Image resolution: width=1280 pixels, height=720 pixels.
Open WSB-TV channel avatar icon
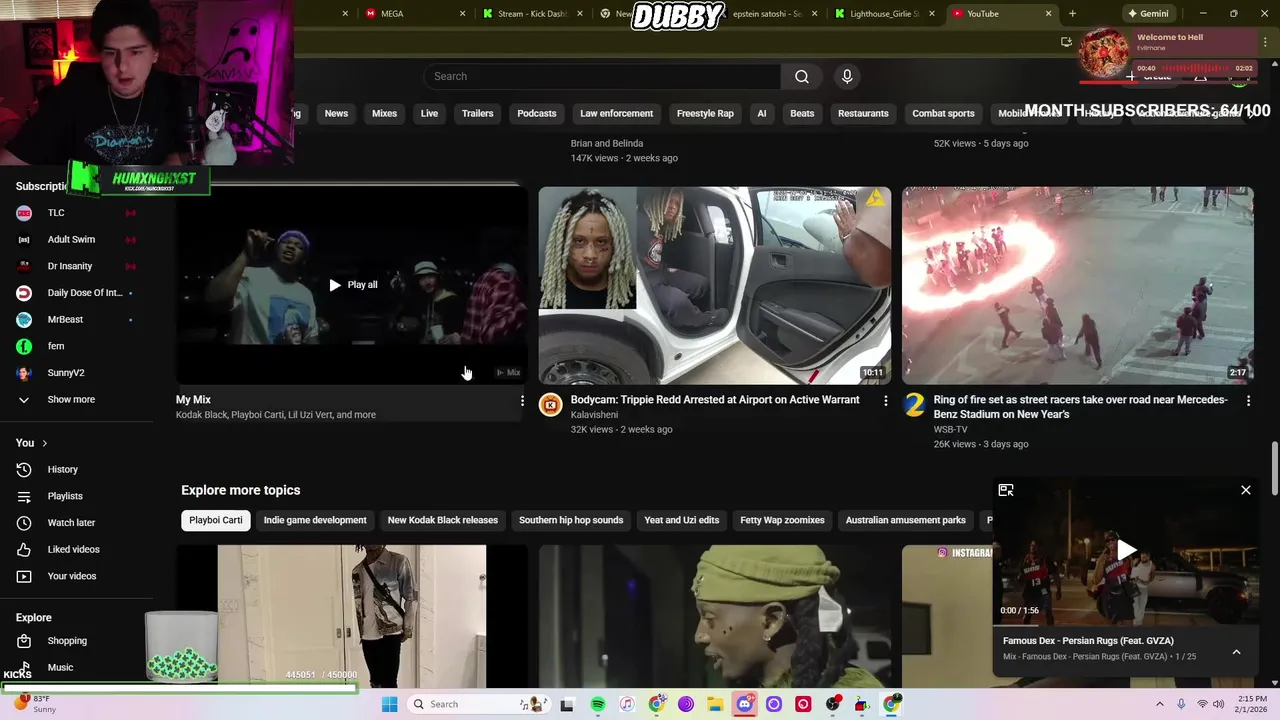pyautogui.click(x=913, y=404)
